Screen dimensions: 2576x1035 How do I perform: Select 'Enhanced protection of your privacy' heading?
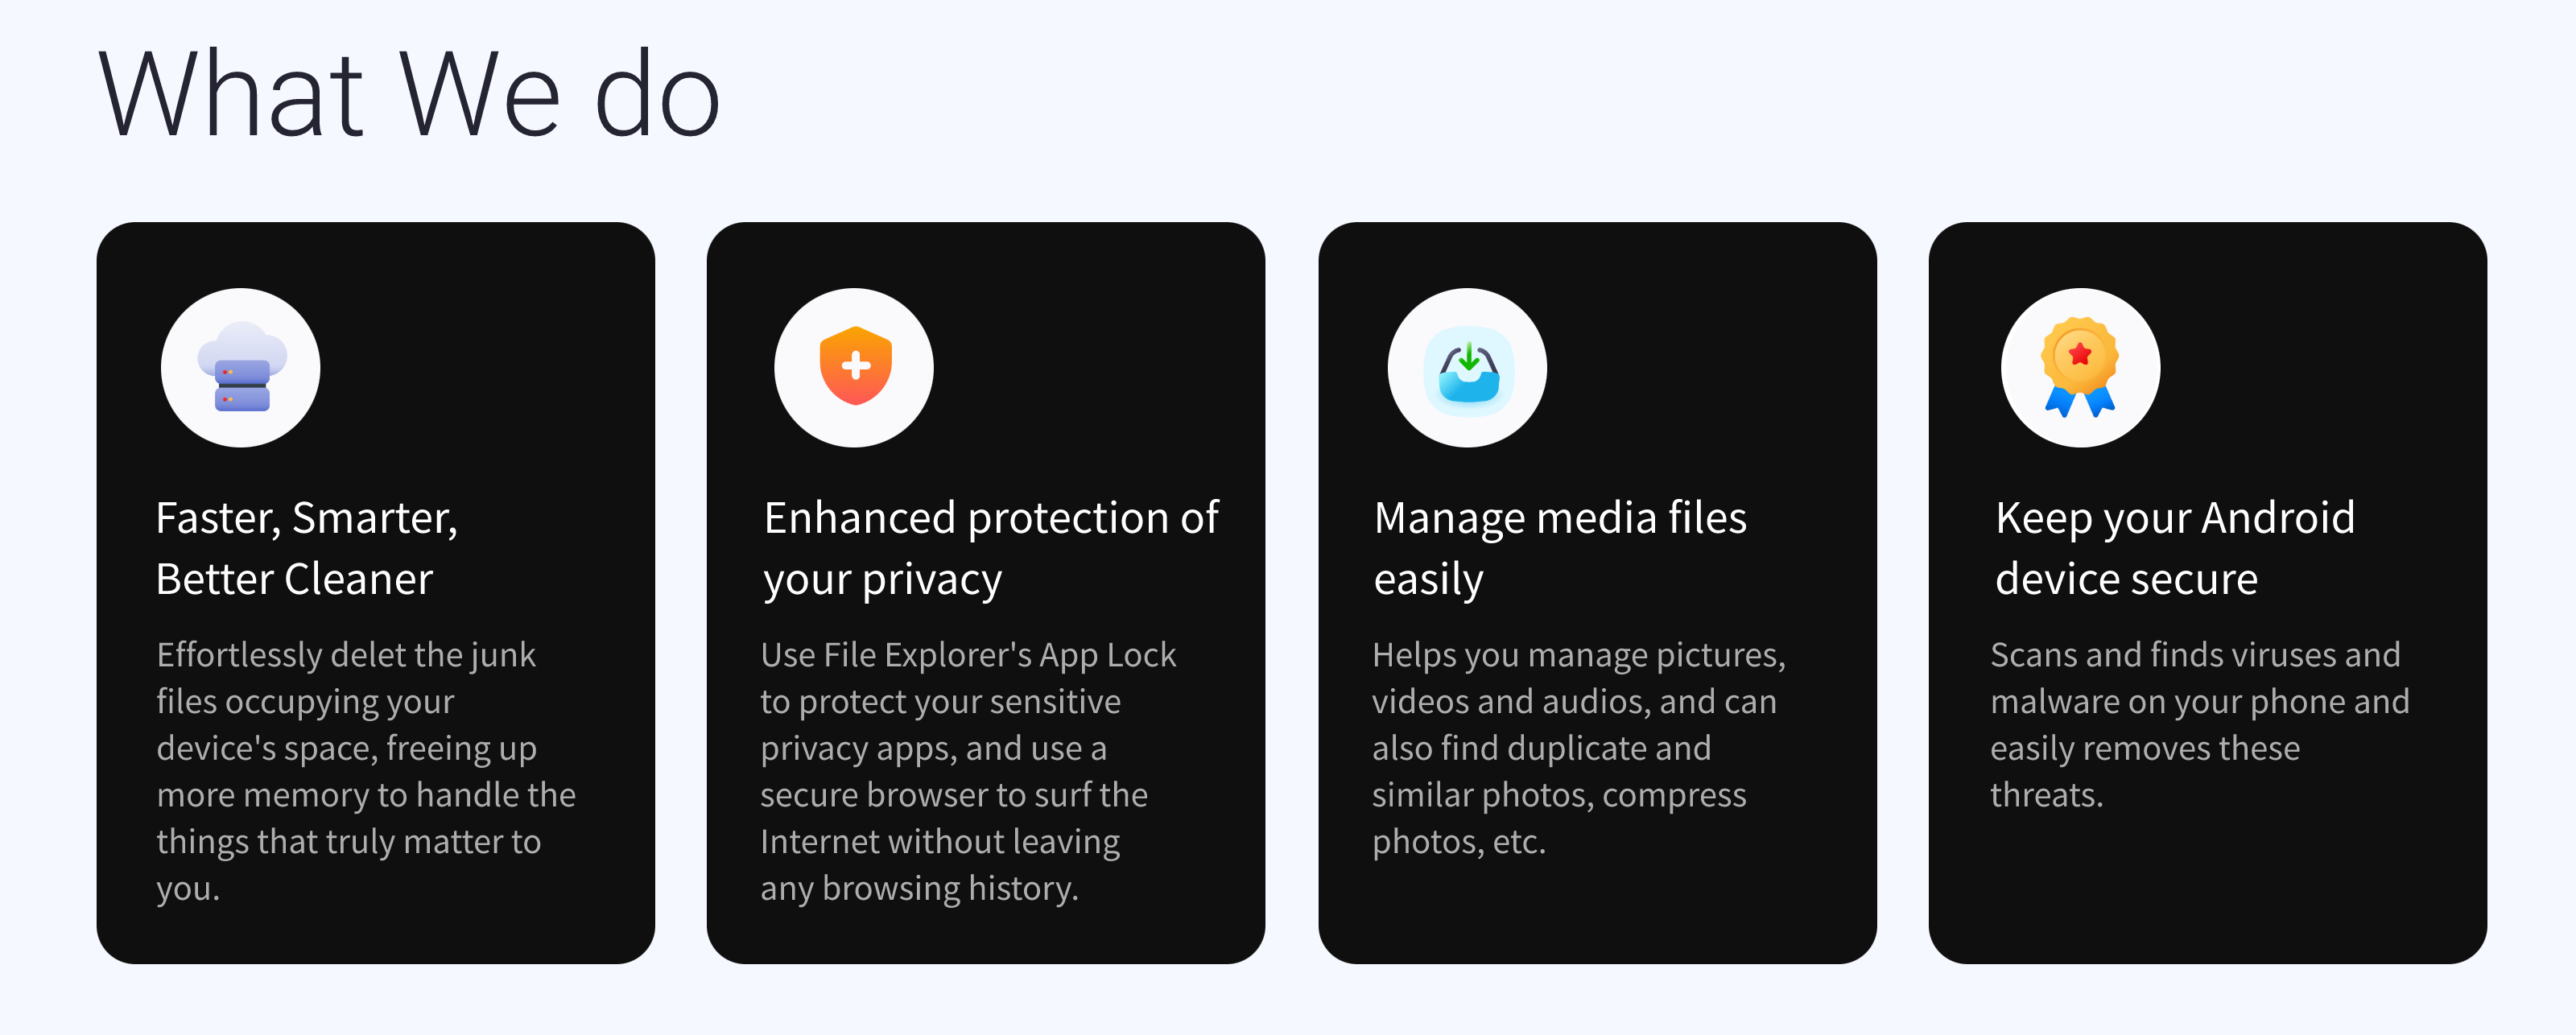991,549
